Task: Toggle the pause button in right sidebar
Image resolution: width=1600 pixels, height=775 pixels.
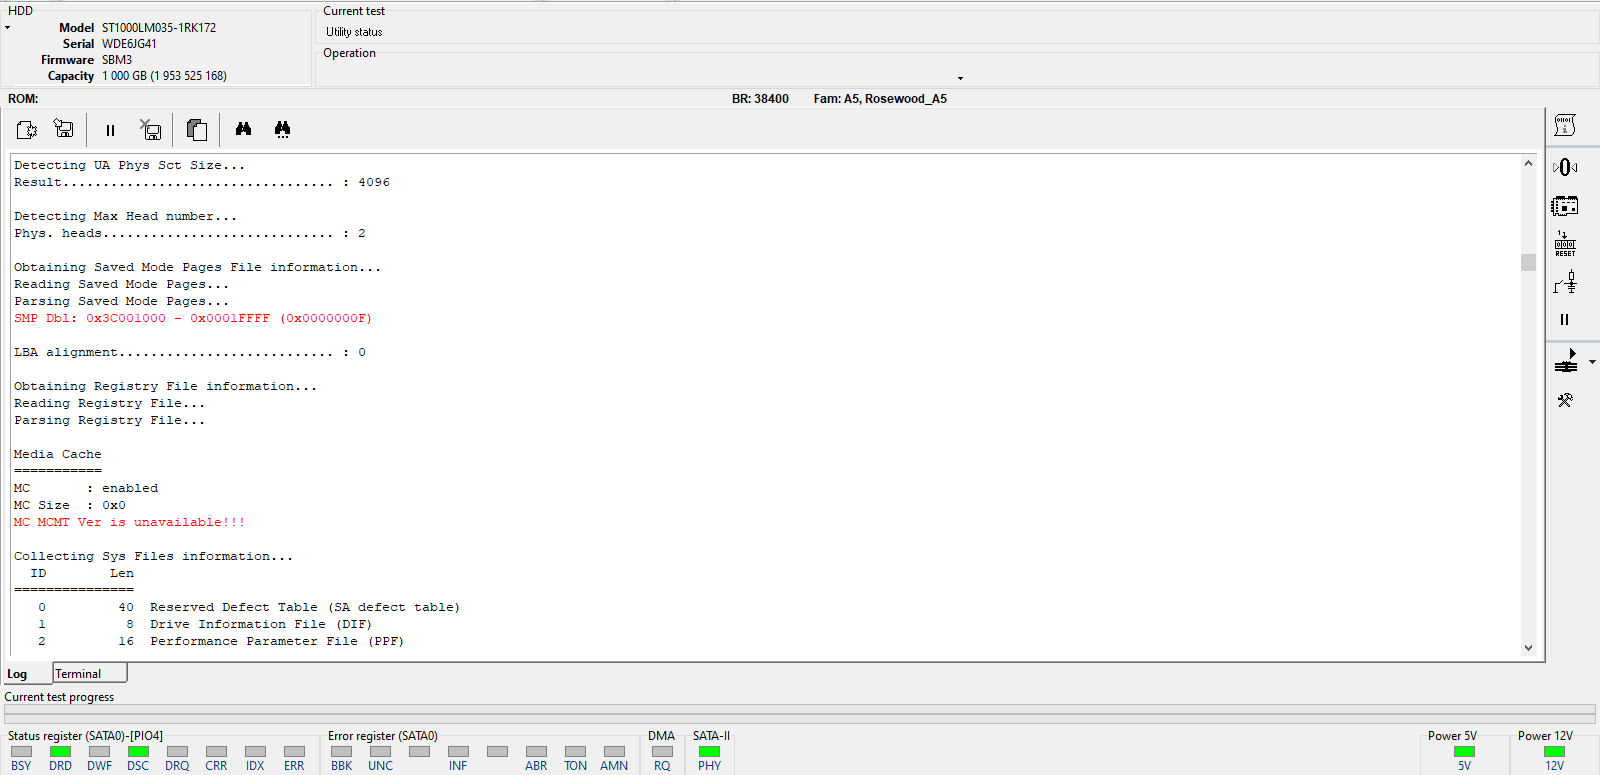Action: 1565,320
